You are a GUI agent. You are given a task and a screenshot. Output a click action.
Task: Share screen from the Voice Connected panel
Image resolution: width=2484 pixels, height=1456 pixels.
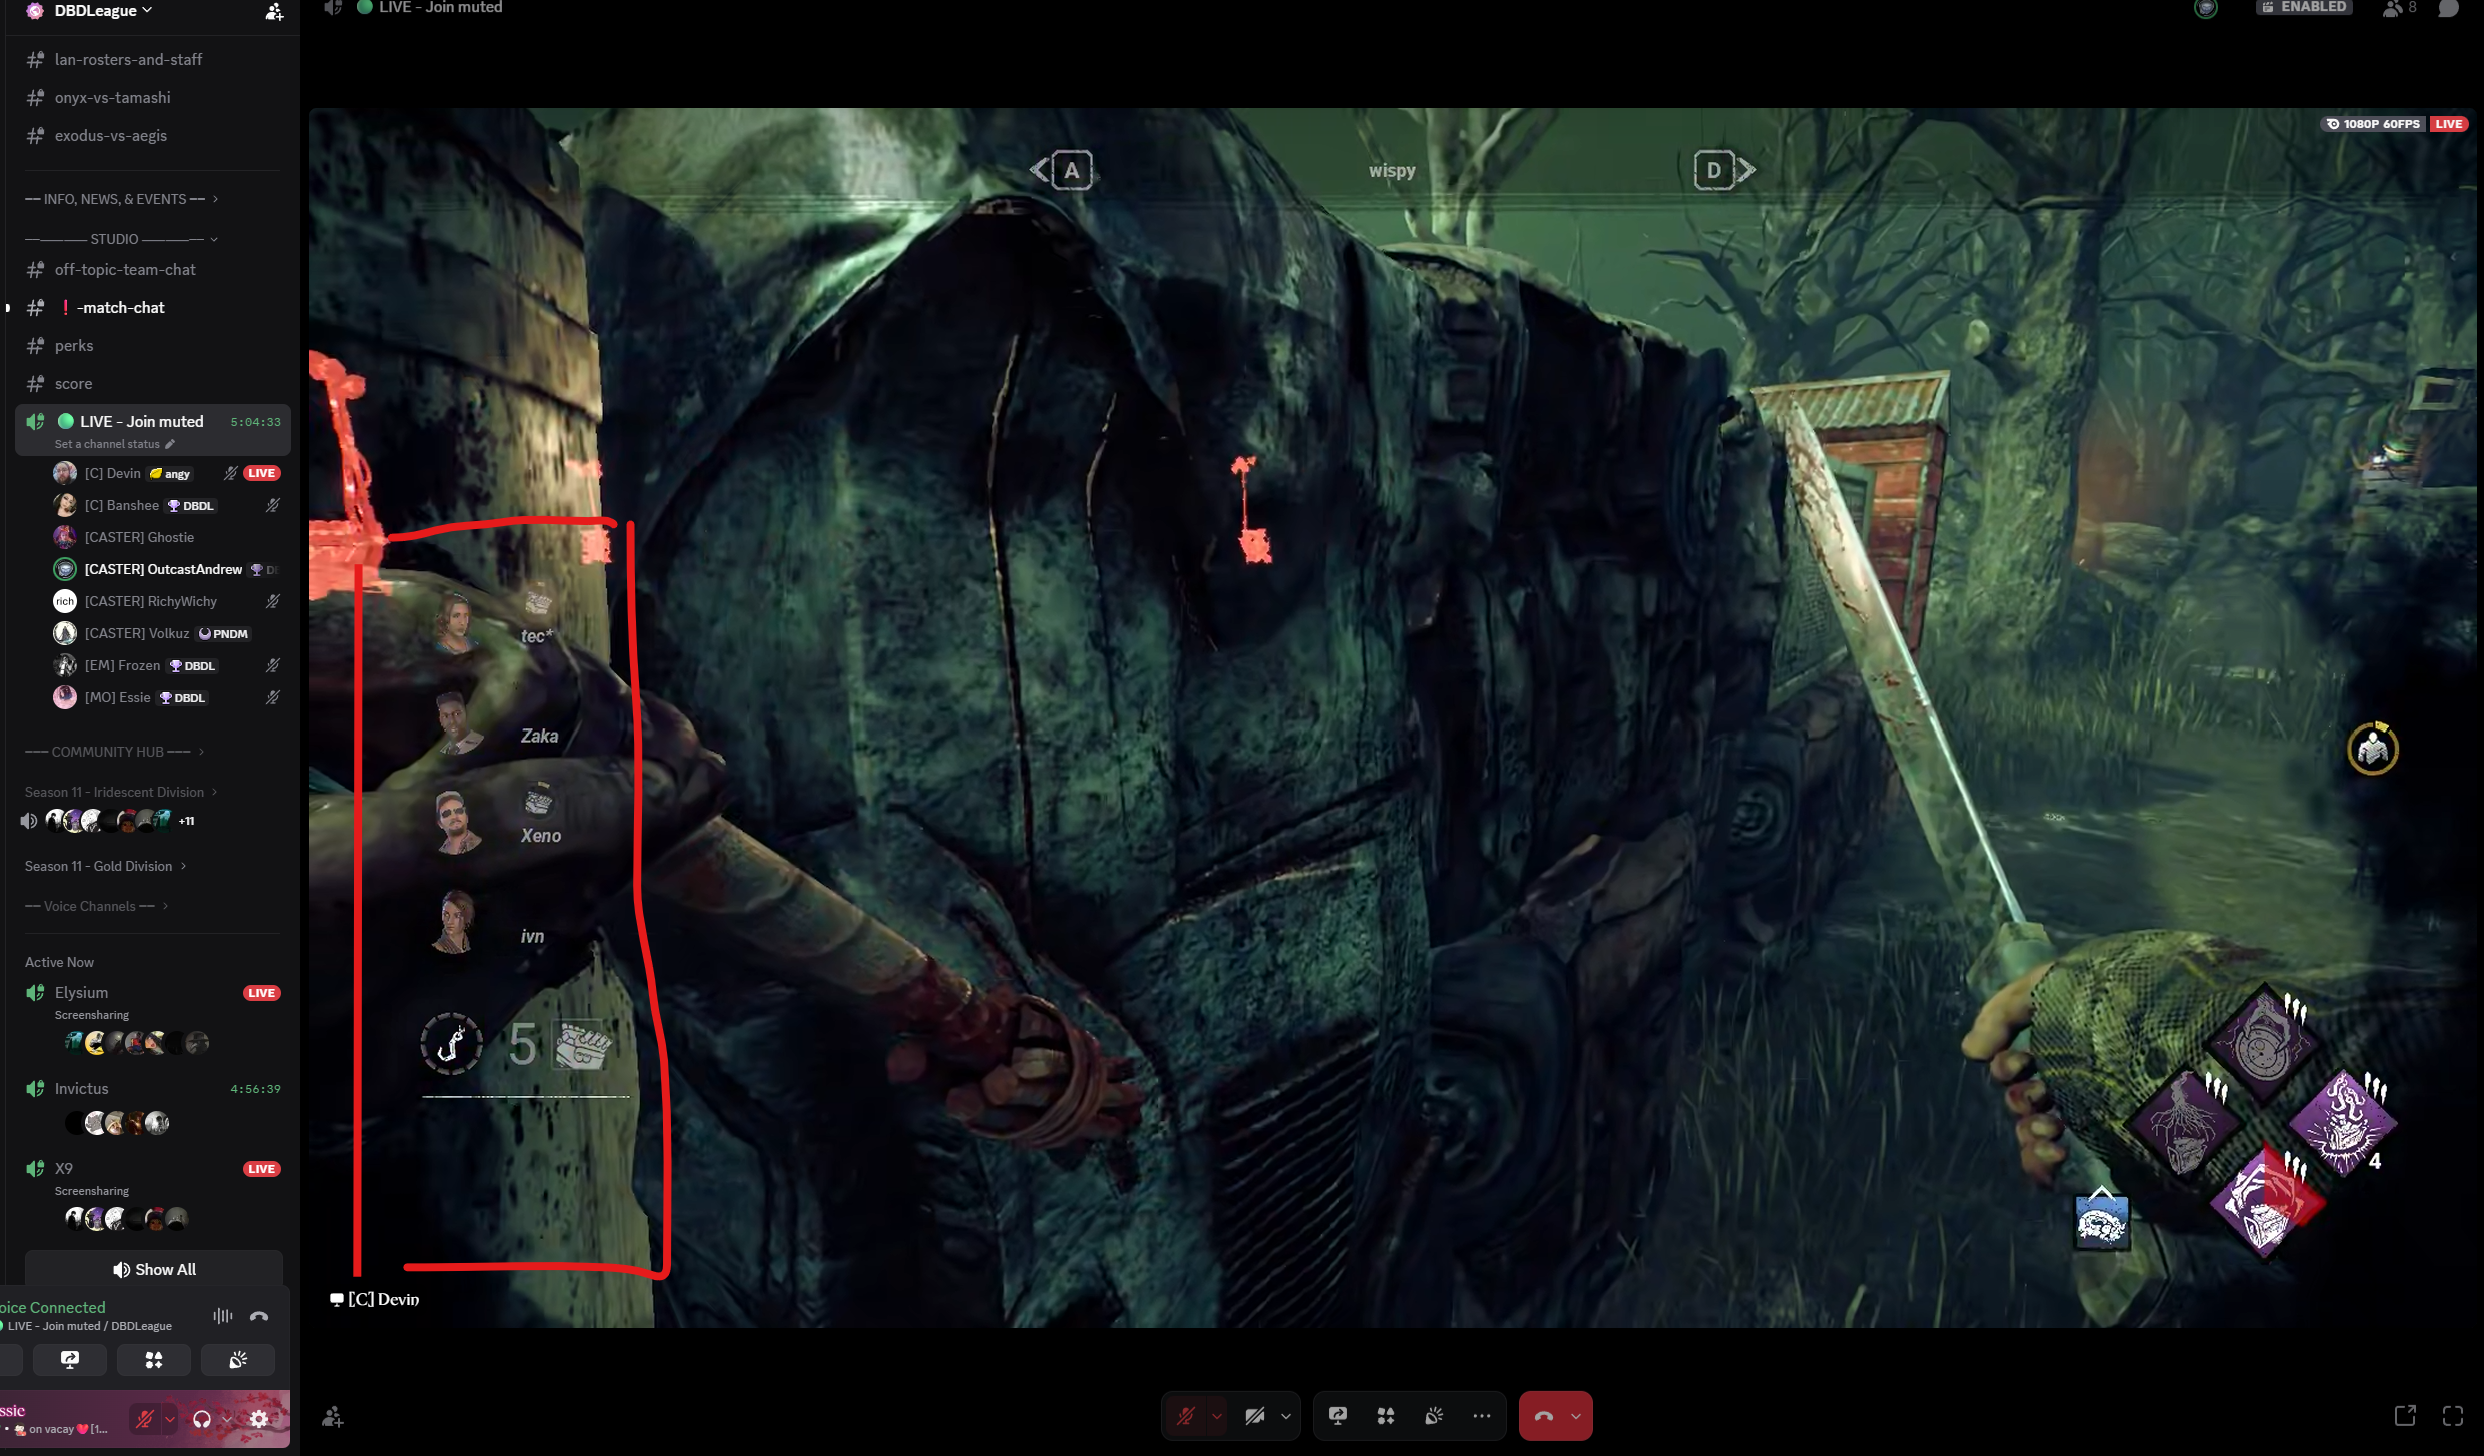tap(70, 1360)
